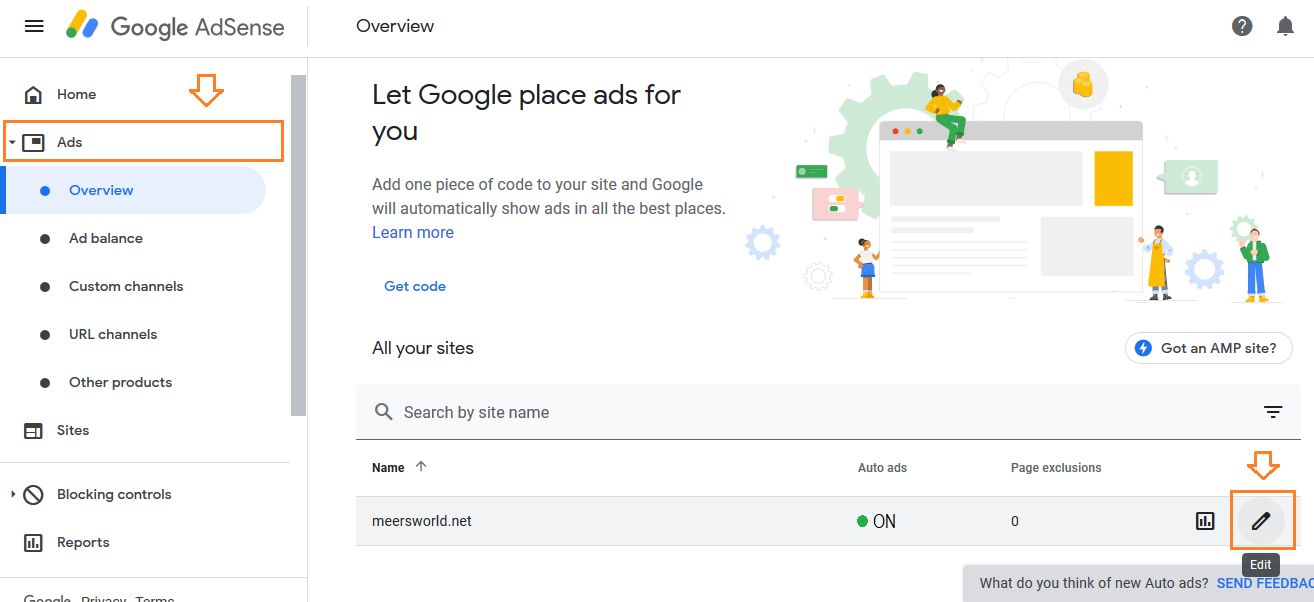Open the notifications bell
This screenshot has width=1314, height=602.
pyautogui.click(x=1285, y=26)
